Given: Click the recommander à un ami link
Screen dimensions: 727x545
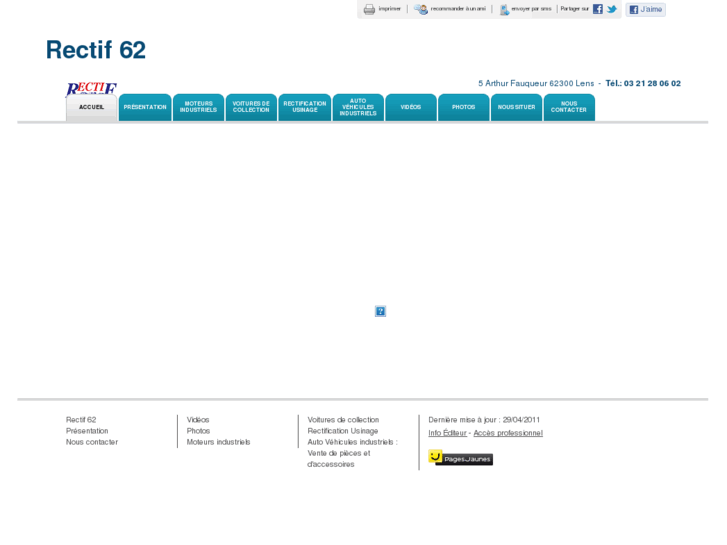Looking at the screenshot, I should click(x=458, y=9).
